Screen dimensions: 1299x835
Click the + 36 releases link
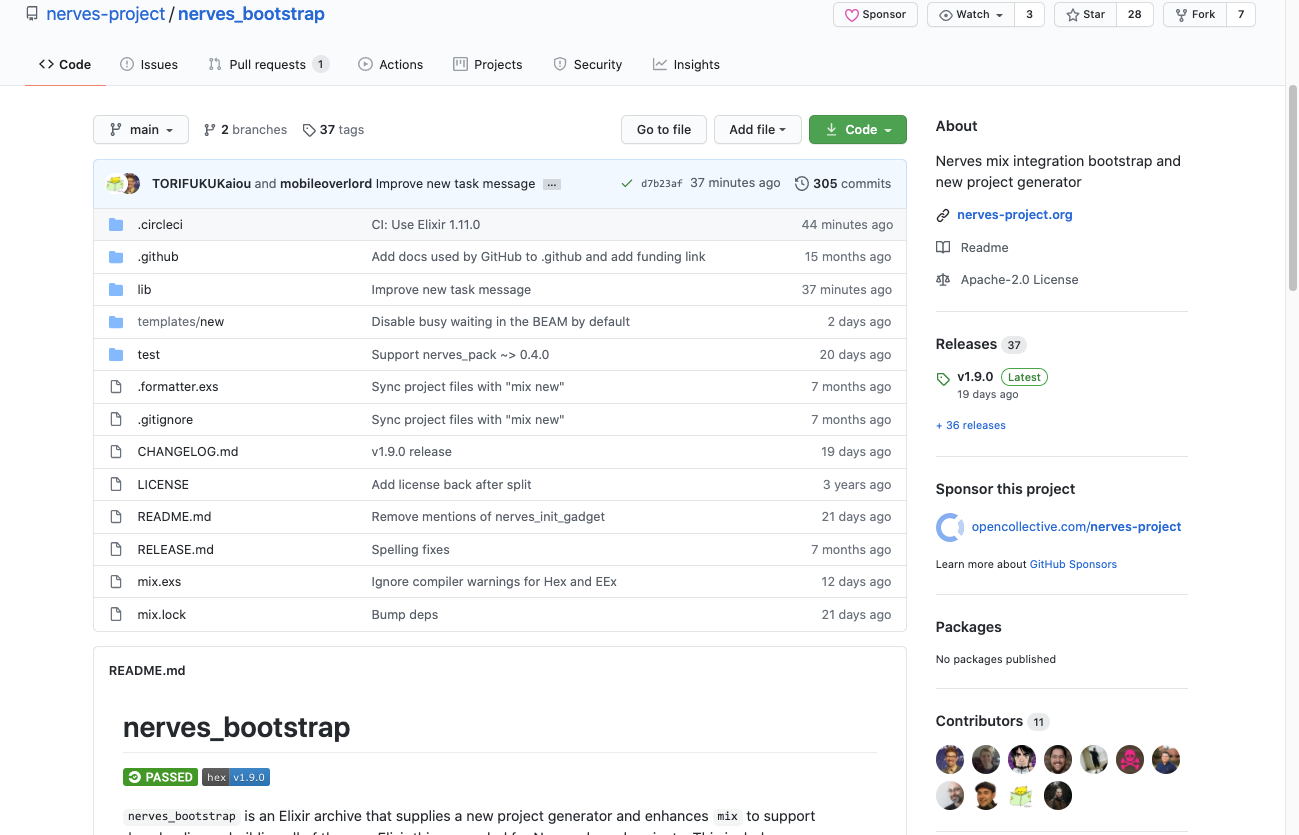tap(971, 426)
